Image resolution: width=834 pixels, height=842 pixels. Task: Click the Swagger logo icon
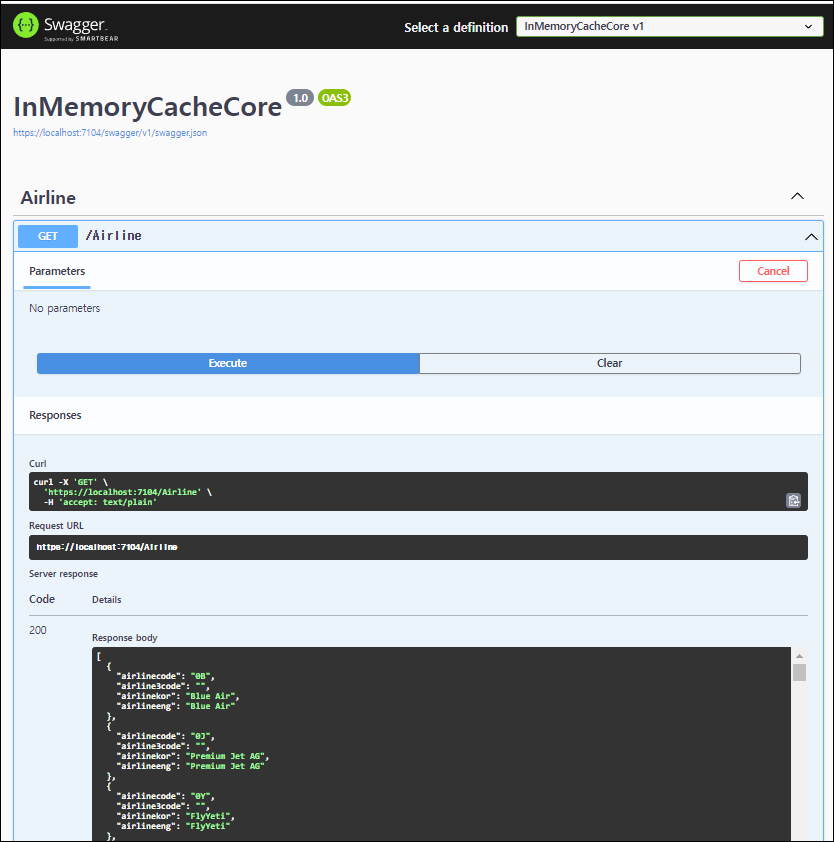coord(25,25)
